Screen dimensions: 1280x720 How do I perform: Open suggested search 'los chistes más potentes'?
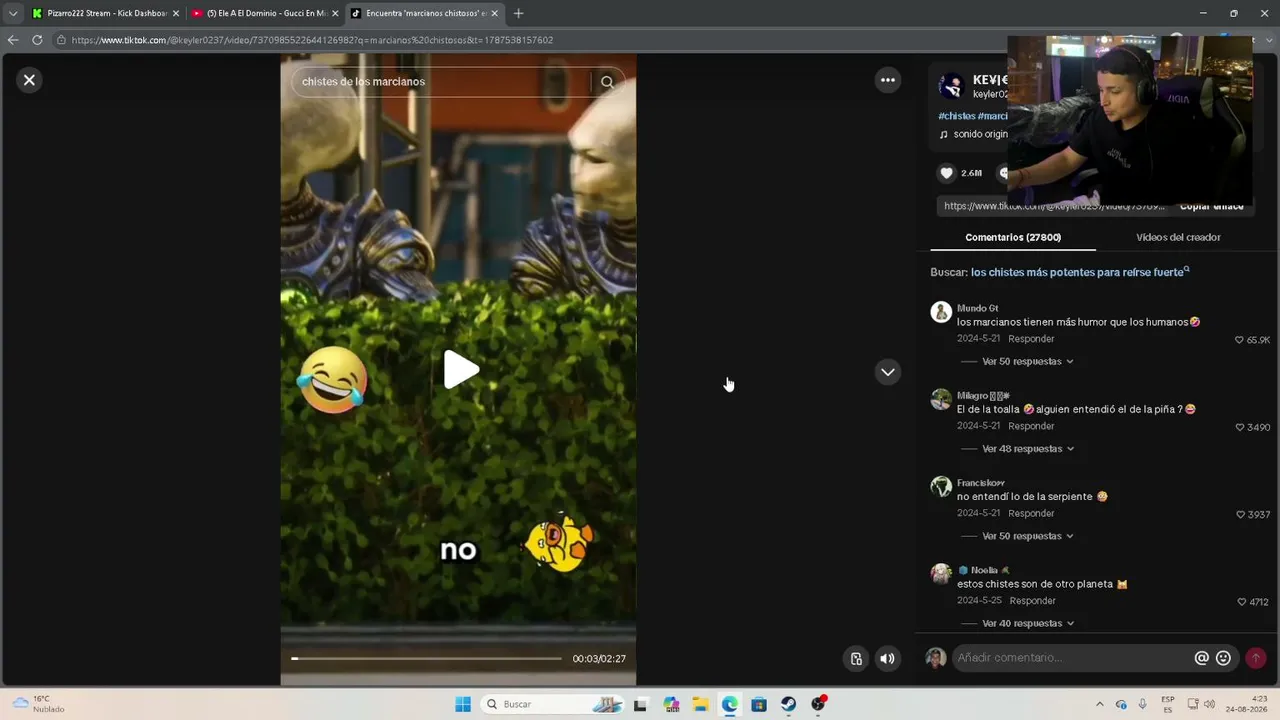coord(1080,272)
